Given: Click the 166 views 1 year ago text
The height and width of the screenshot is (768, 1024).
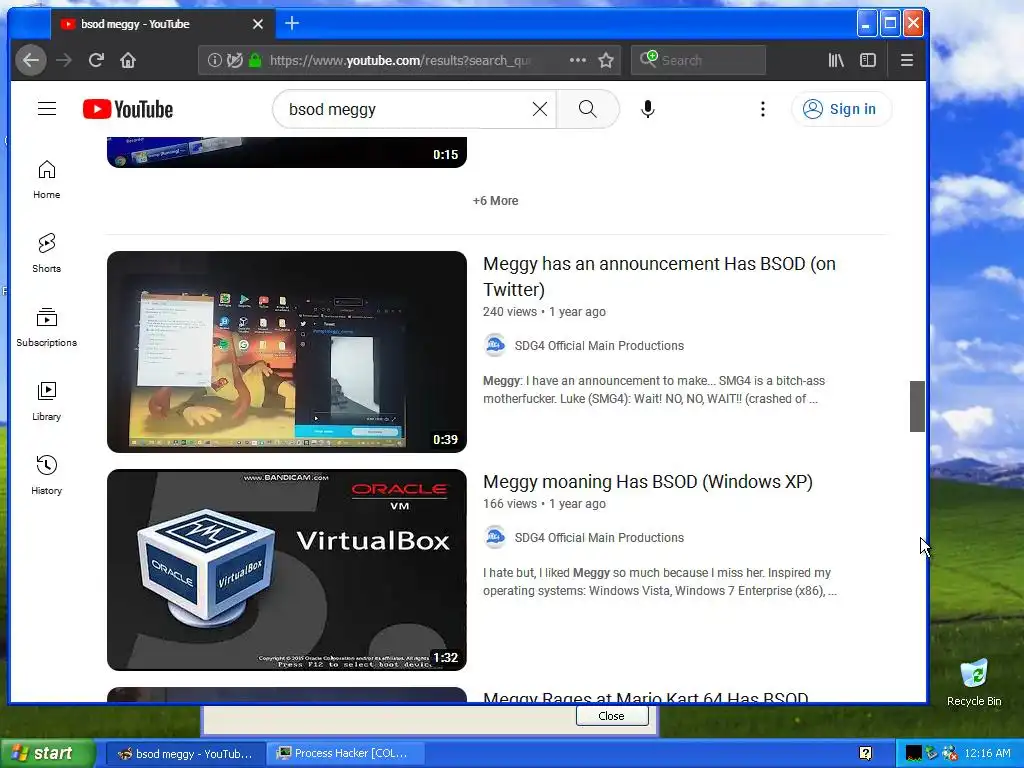Looking at the screenshot, I should (544, 504).
